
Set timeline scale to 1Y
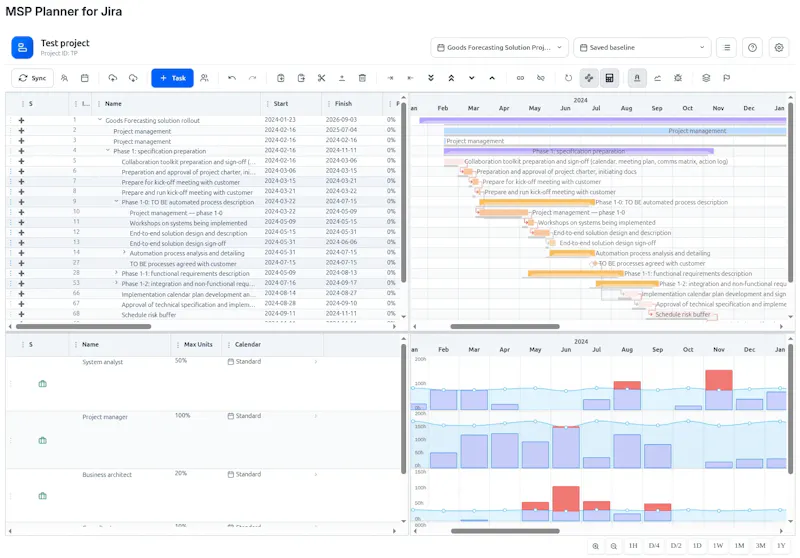781,546
